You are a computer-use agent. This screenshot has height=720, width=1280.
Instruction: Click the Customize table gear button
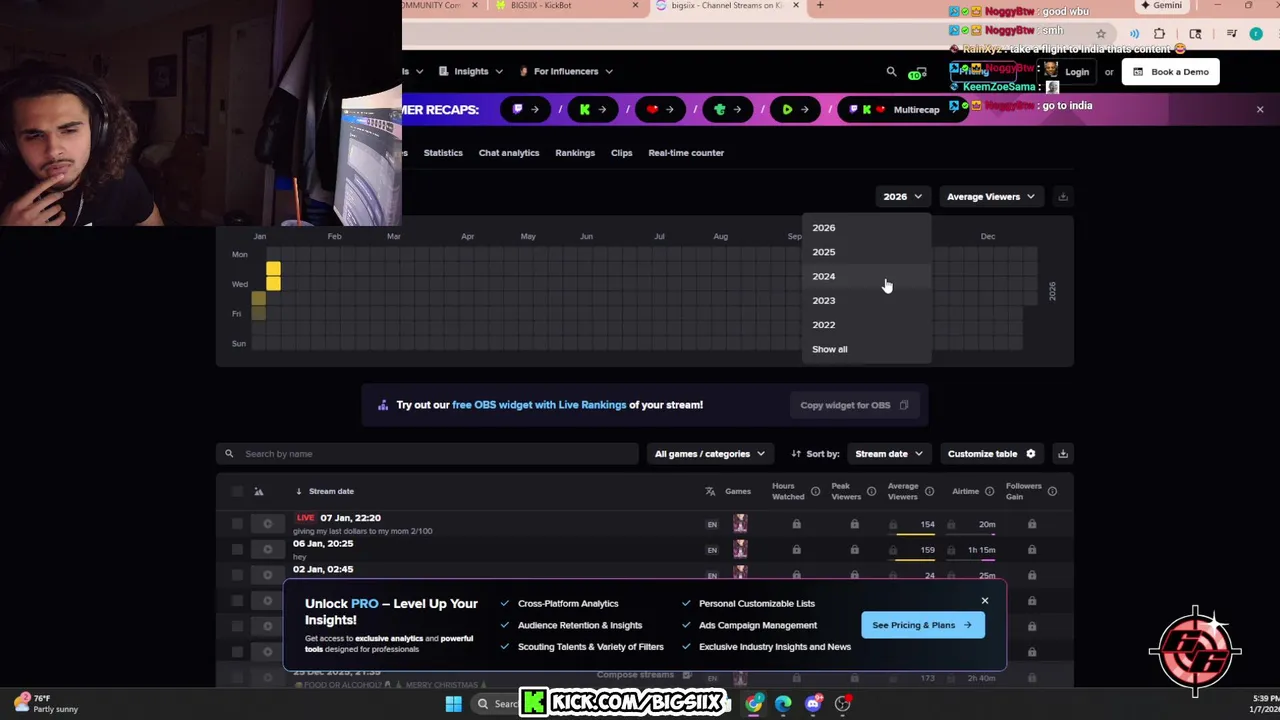(992, 454)
